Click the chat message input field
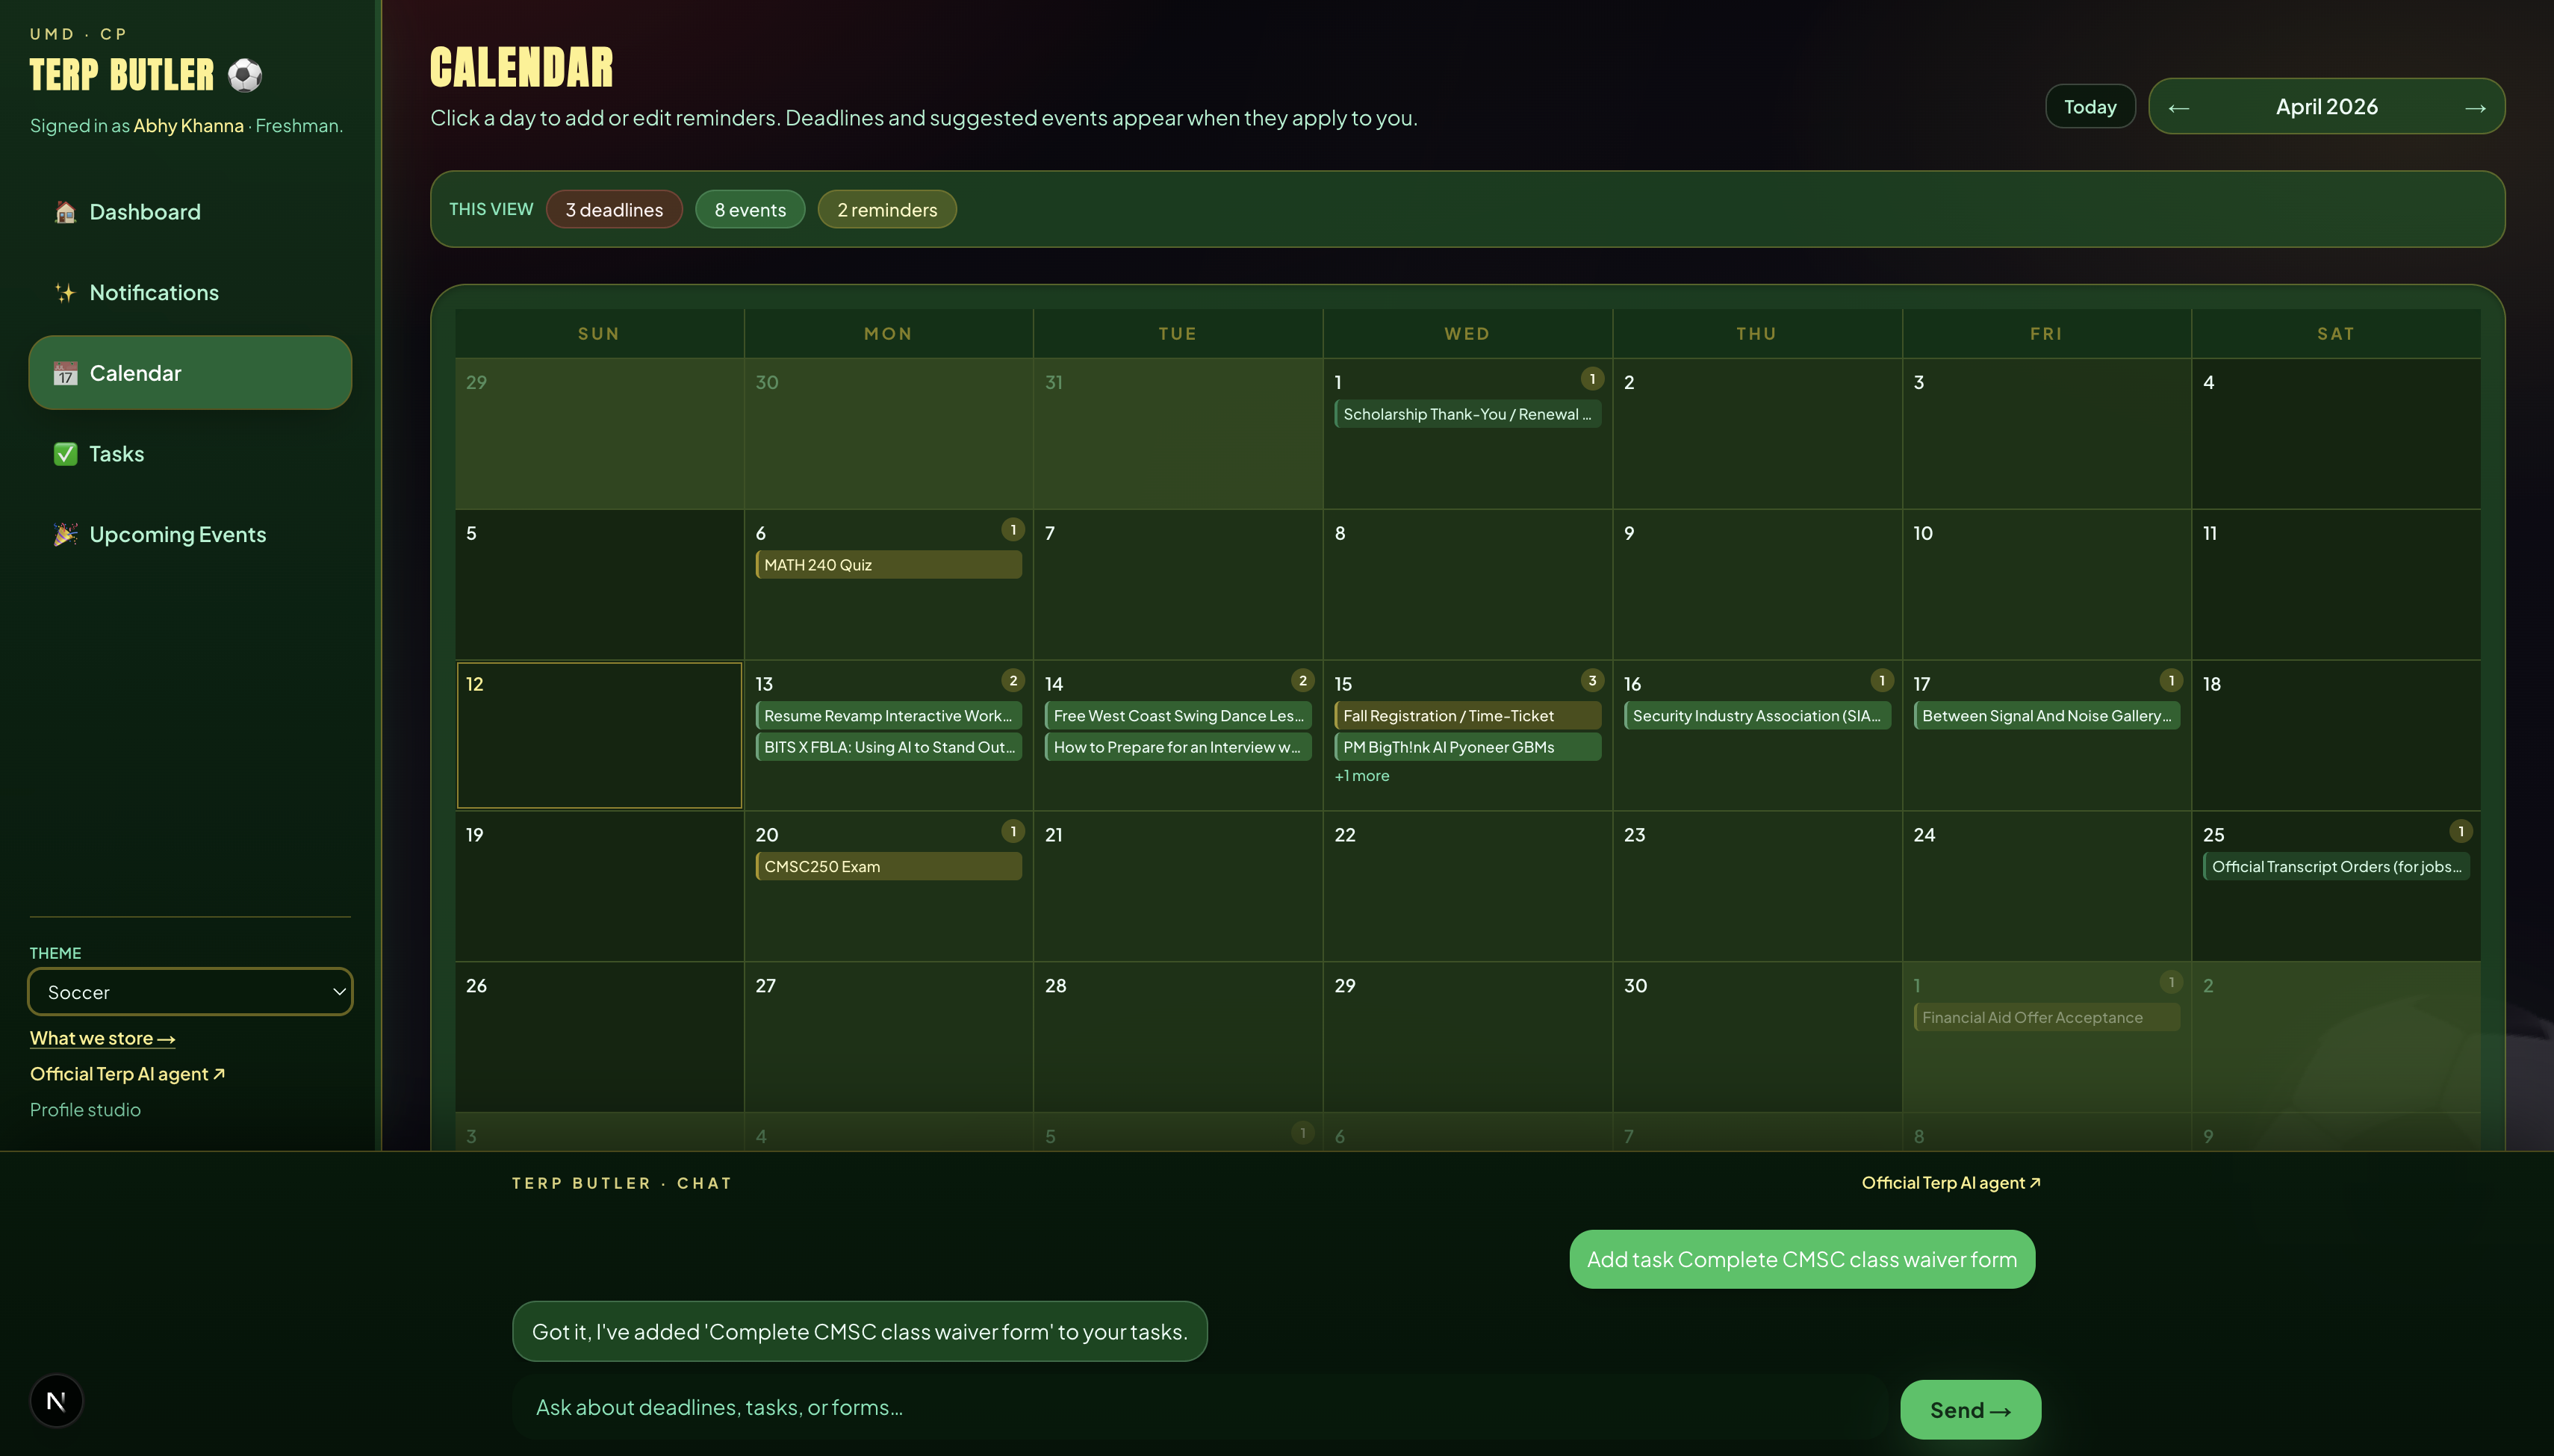The width and height of the screenshot is (2554, 1456). point(1200,1408)
